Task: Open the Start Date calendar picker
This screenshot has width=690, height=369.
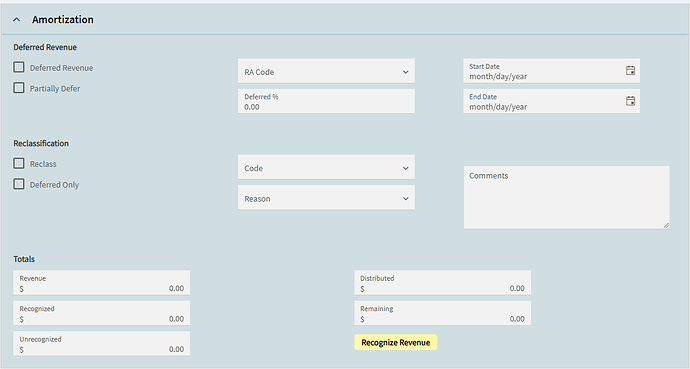Action: pyautogui.click(x=630, y=70)
